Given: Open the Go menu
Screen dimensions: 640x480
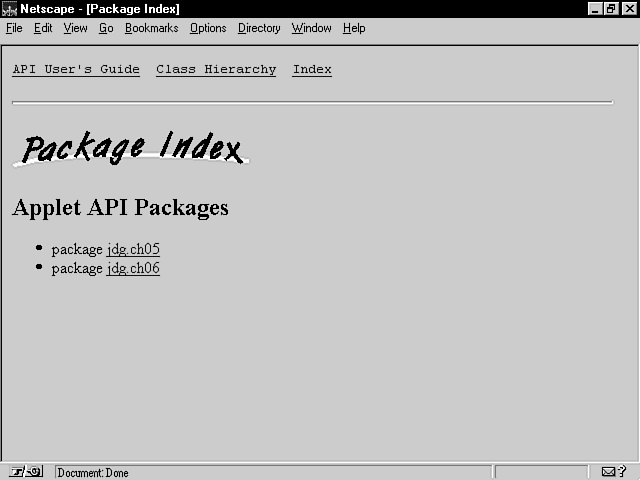Looking at the screenshot, I should tap(106, 28).
